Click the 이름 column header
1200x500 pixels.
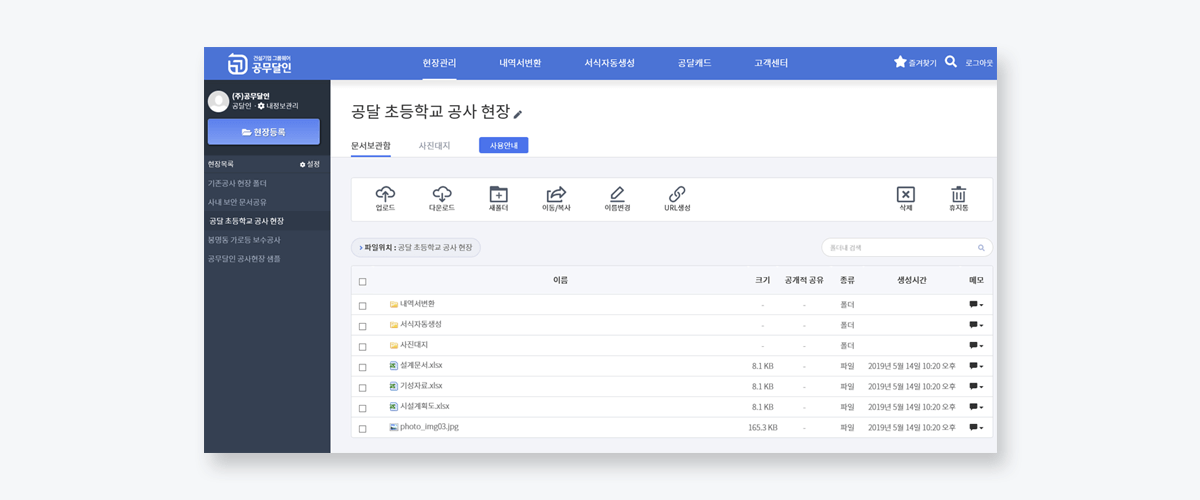click(x=560, y=281)
